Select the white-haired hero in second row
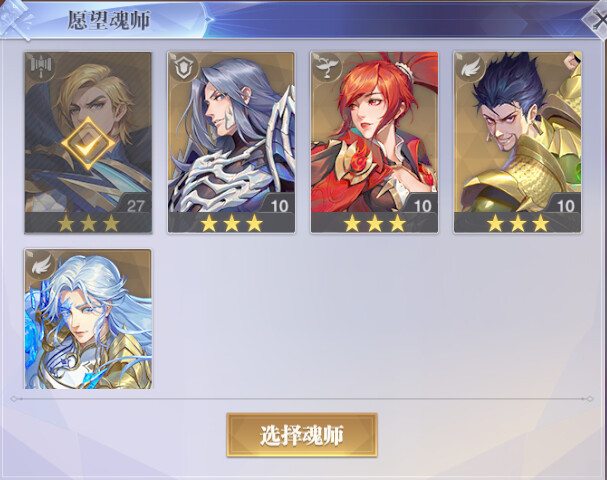 (x=88, y=319)
